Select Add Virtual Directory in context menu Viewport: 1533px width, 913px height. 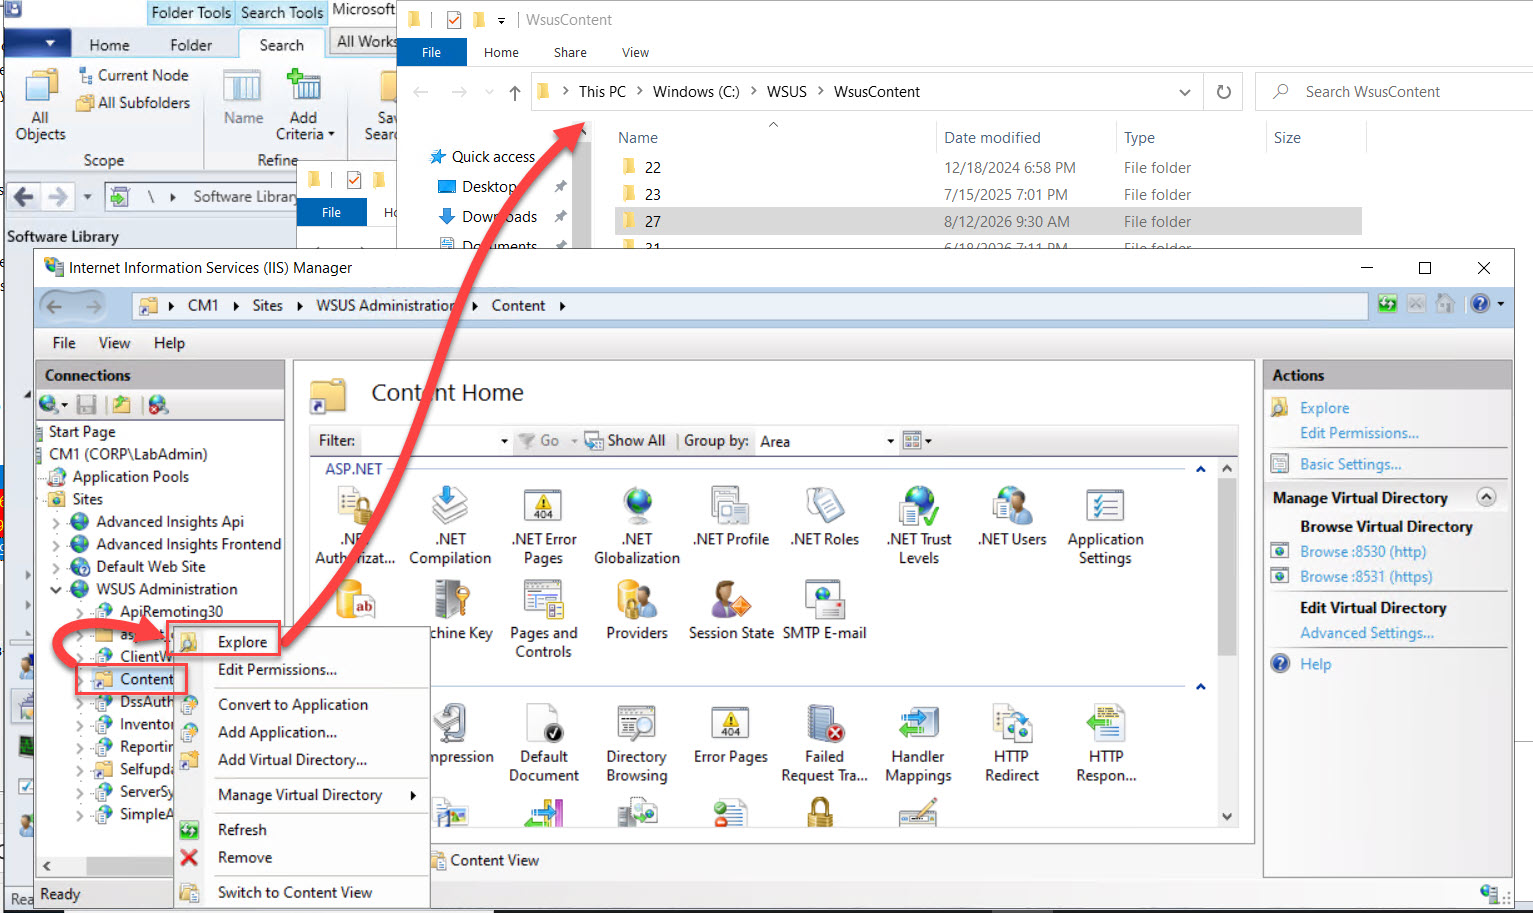click(292, 760)
